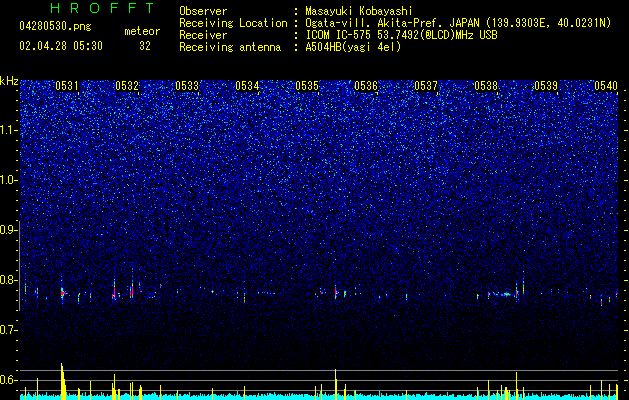Click the 0539 time marker
This screenshot has height=400, width=629.
[546, 86]
